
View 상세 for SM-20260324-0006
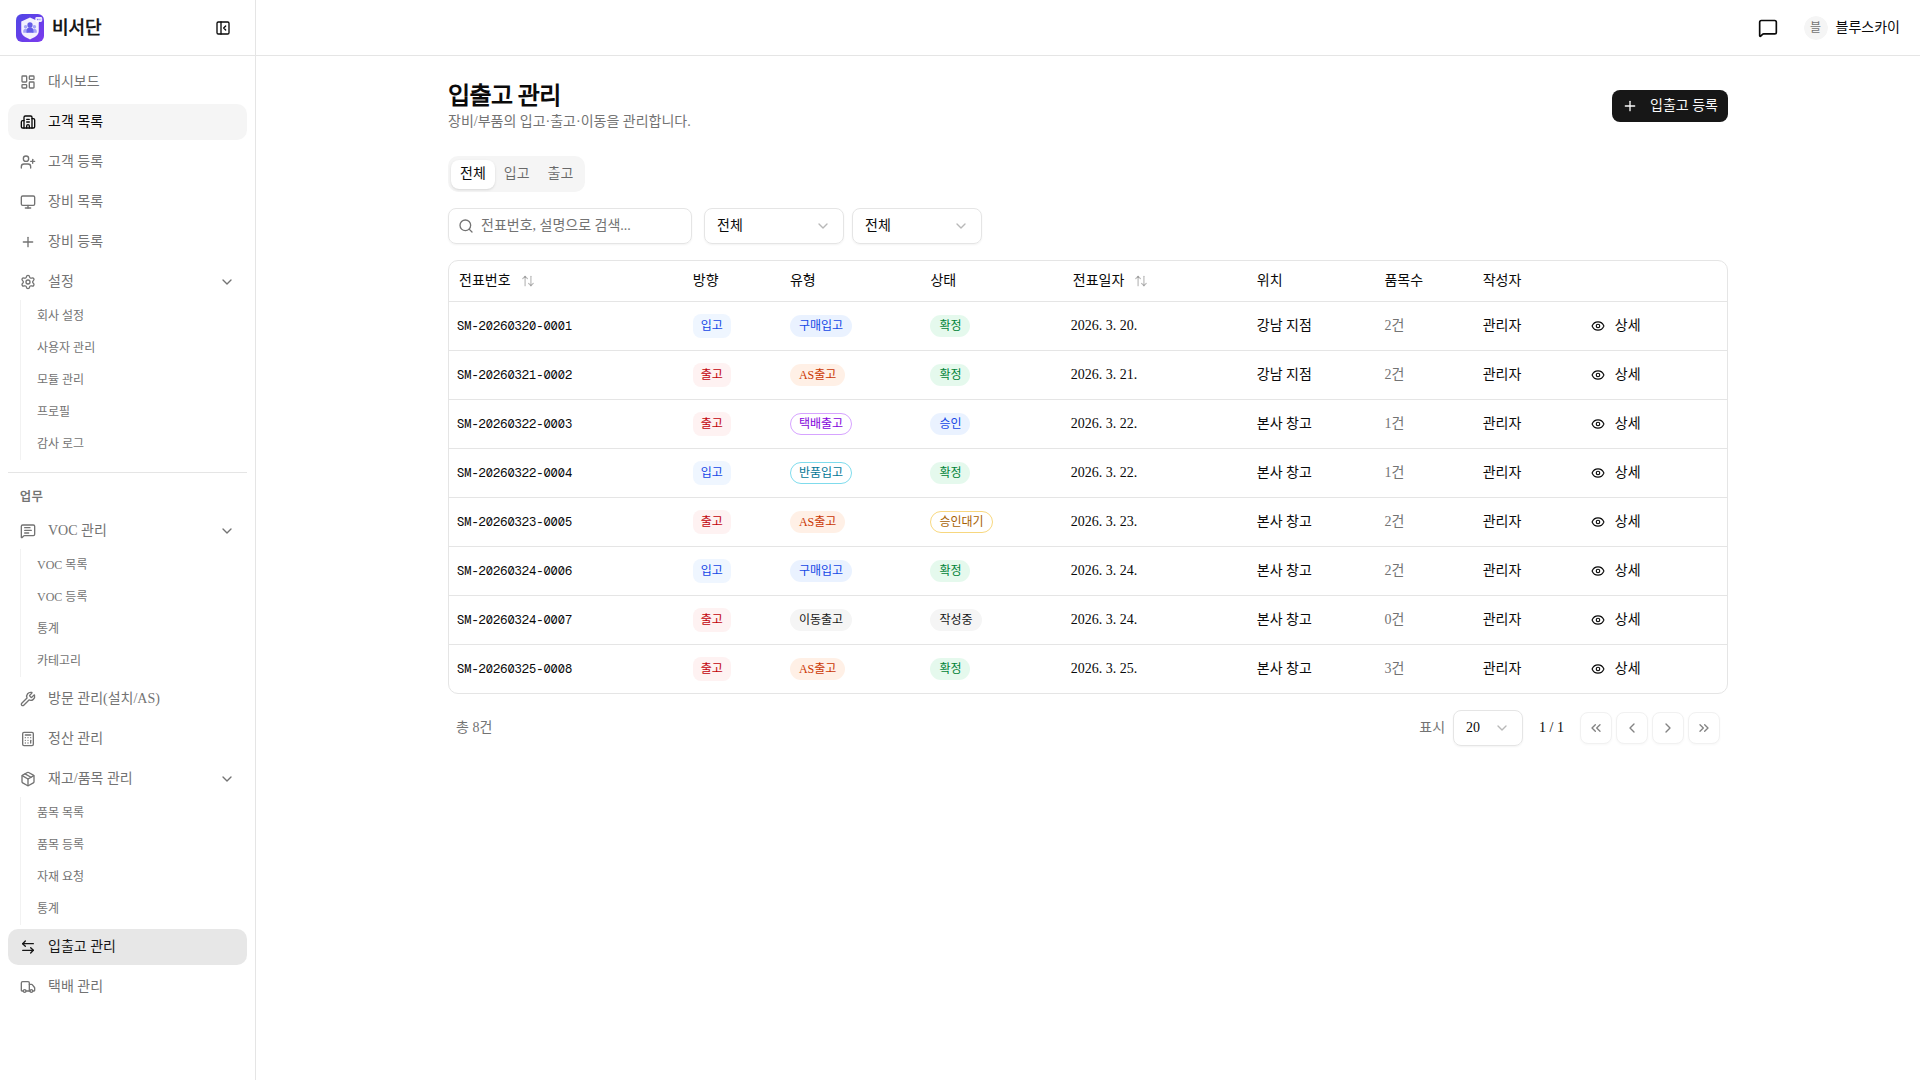[1616, 571]
